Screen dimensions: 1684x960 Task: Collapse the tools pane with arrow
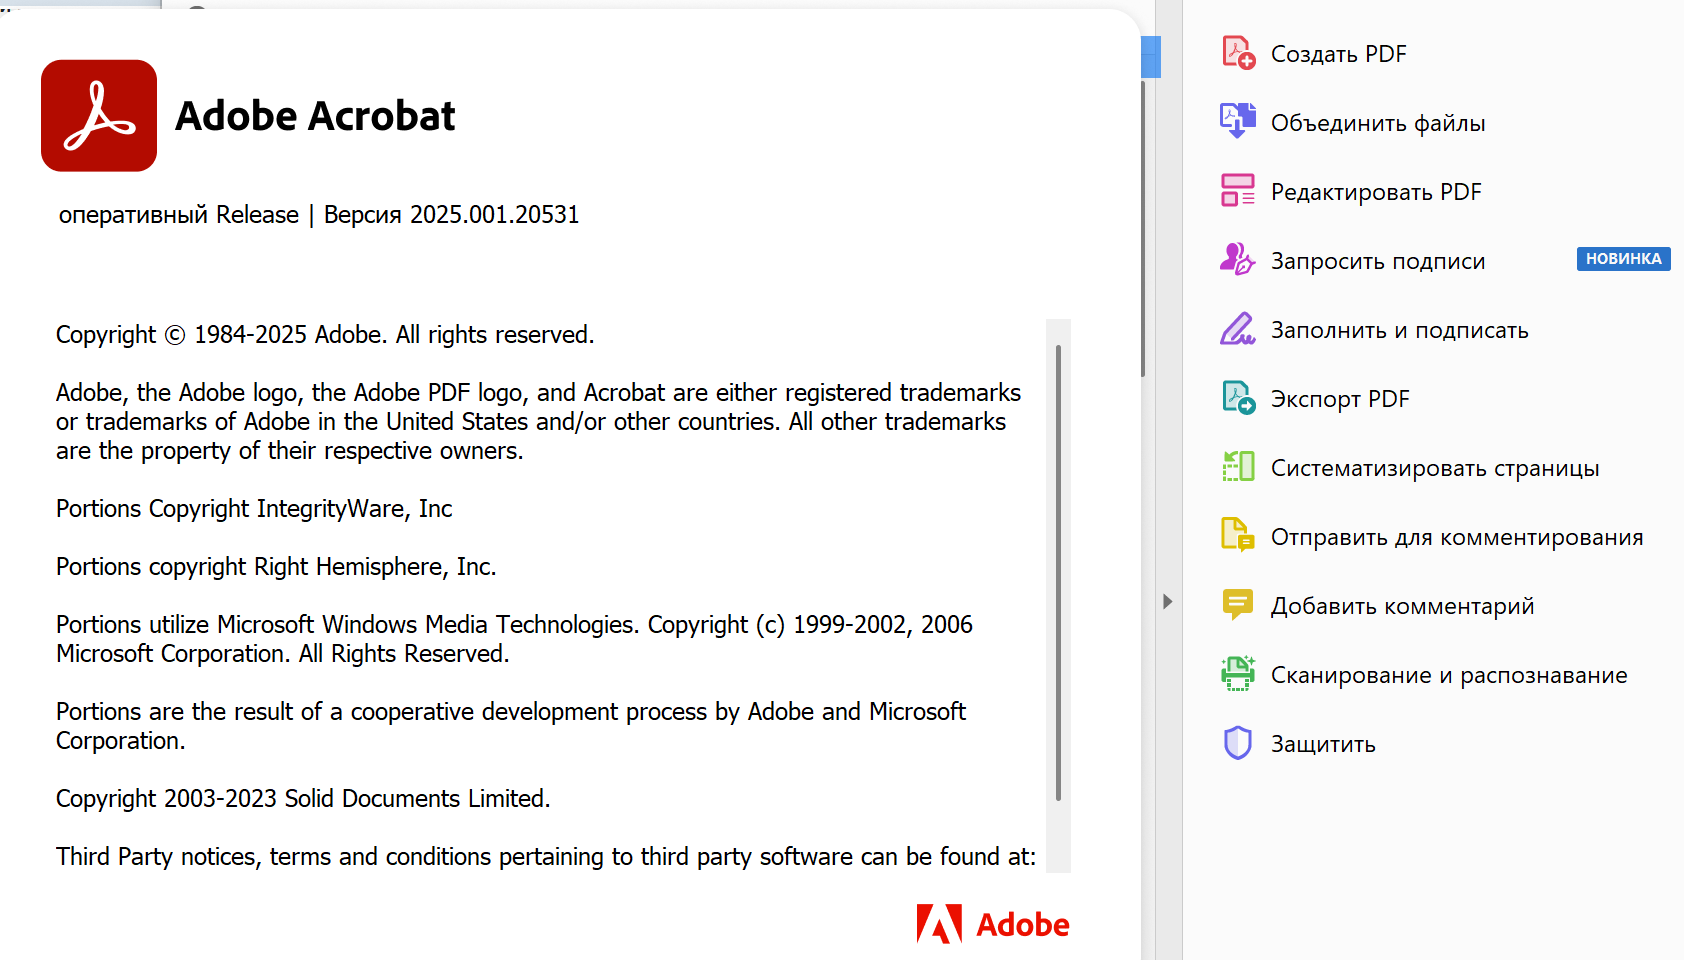[1167, 601]
